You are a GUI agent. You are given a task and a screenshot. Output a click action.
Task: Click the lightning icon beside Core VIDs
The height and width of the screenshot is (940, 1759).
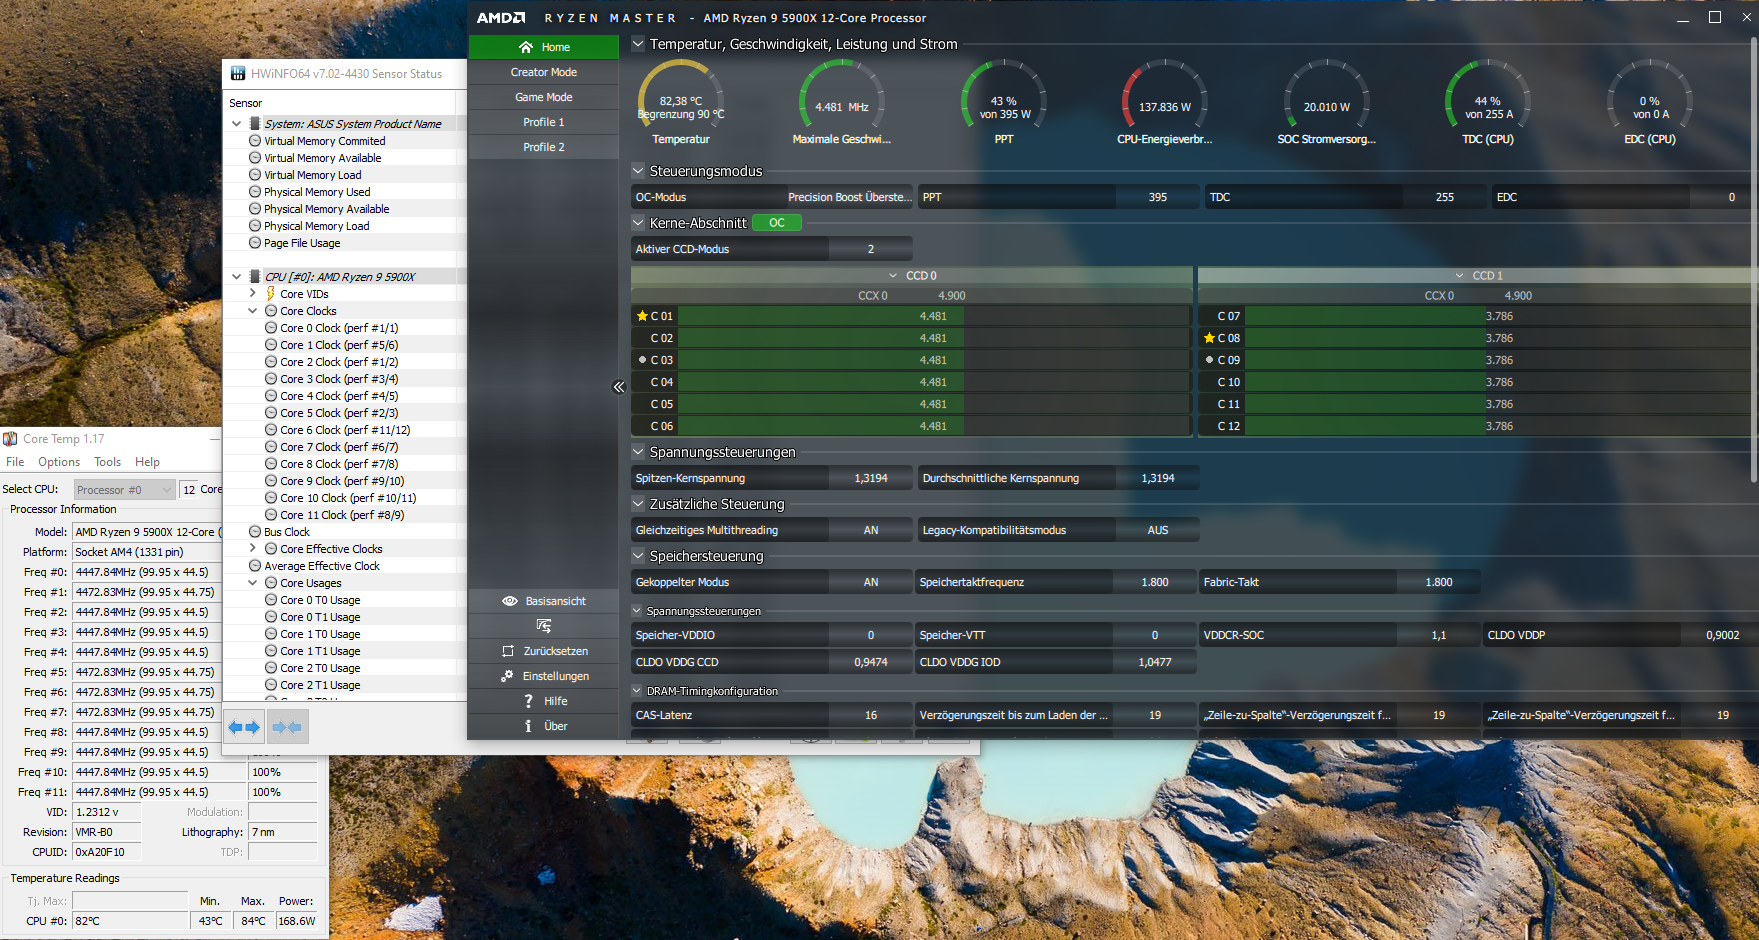coord(270,294)
